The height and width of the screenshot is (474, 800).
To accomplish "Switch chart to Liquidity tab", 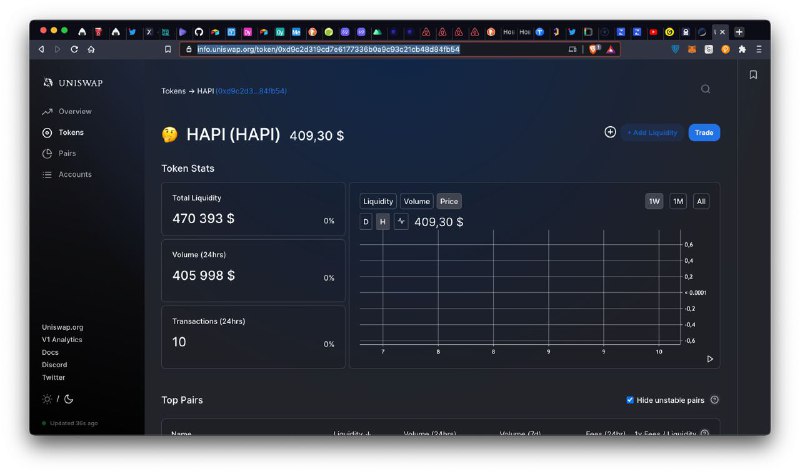I will click(x=378, y=202).
